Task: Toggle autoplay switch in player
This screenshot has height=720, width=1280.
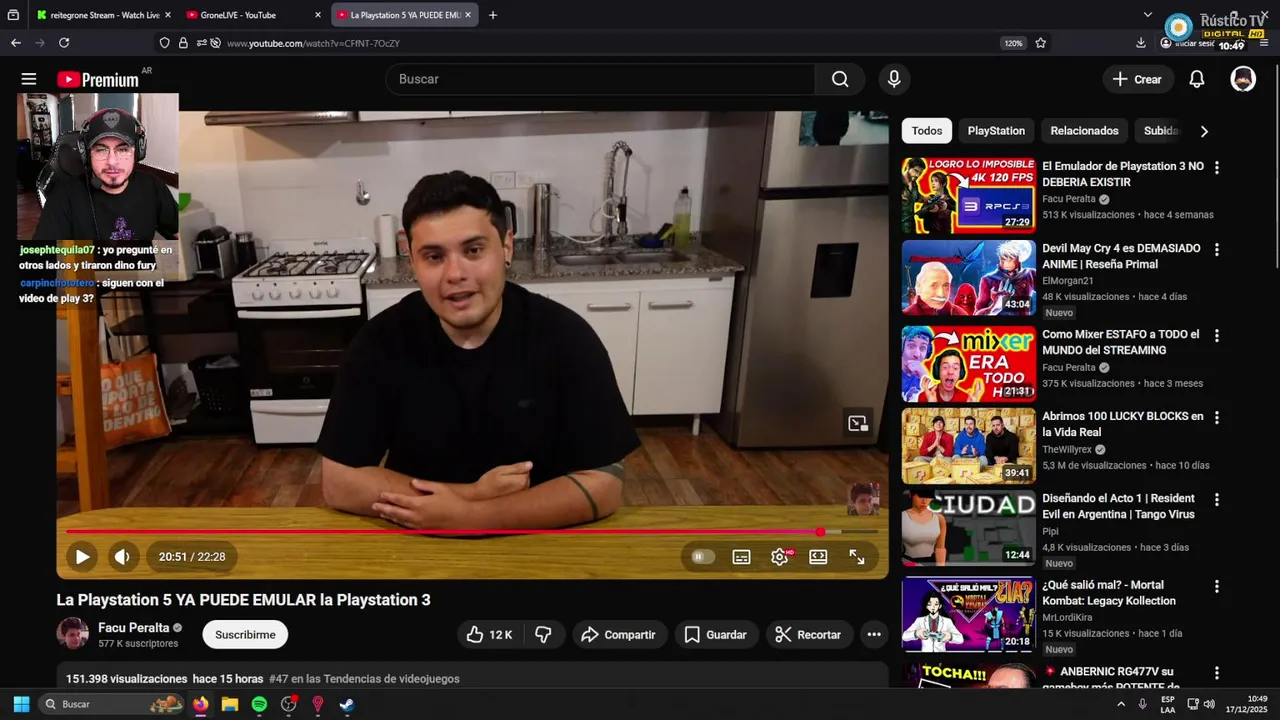Action: pos(703,557)
